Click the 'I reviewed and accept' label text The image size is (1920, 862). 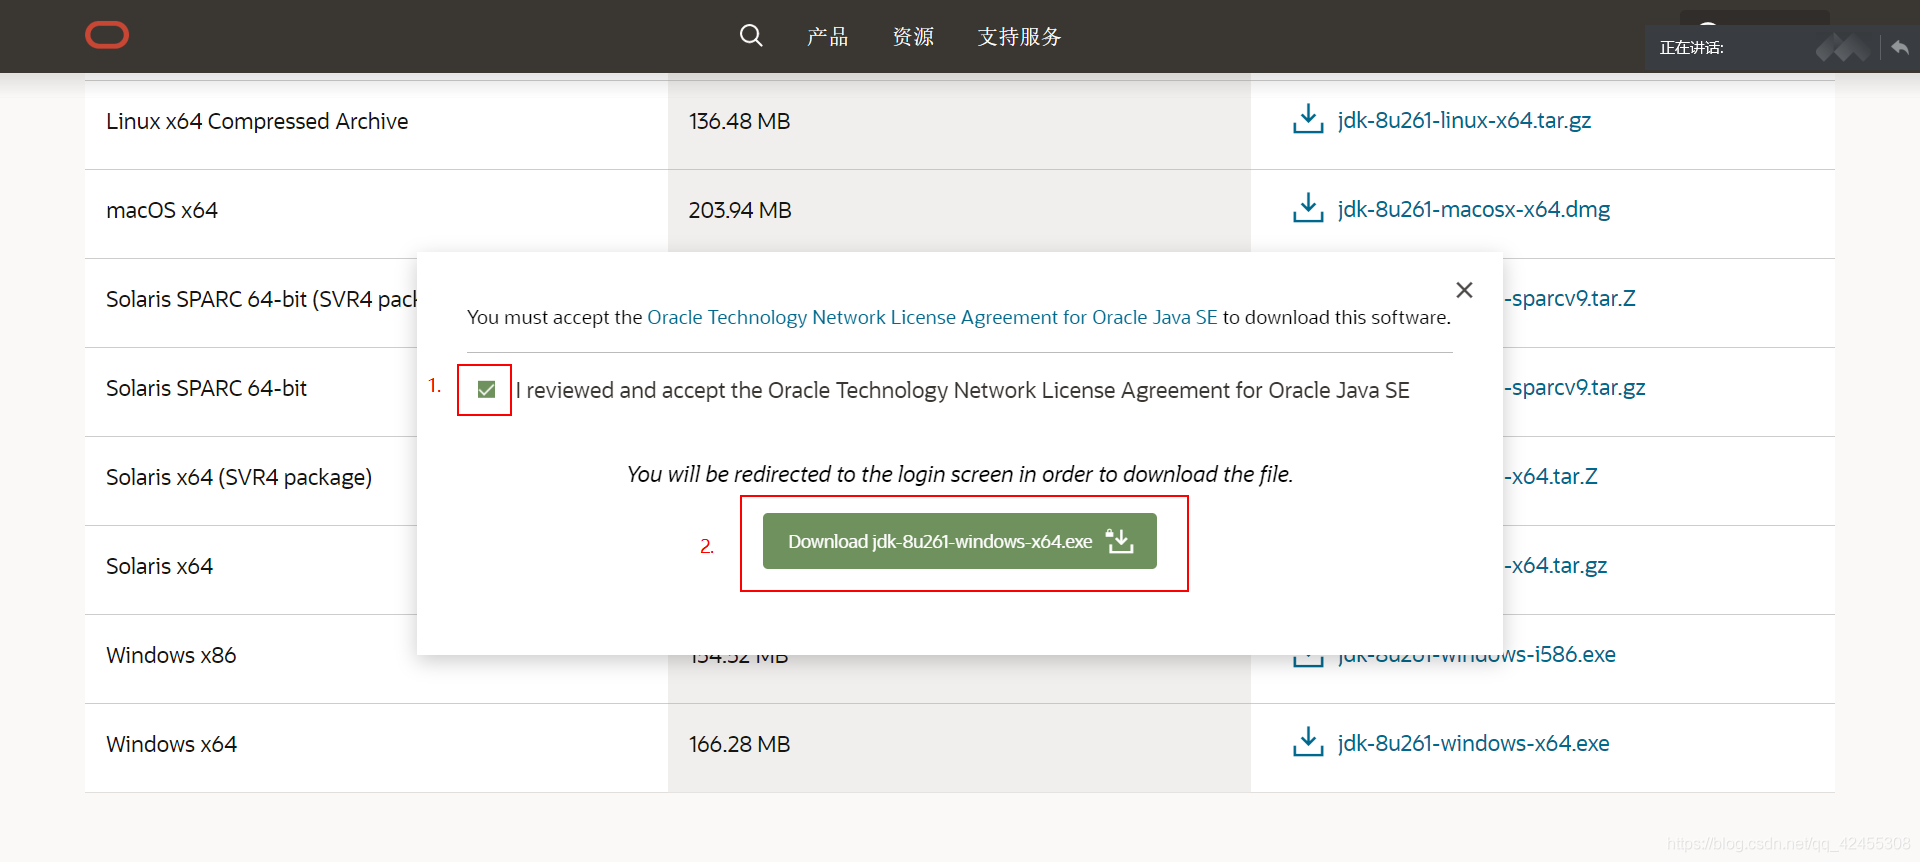click(x=963, y=390)
